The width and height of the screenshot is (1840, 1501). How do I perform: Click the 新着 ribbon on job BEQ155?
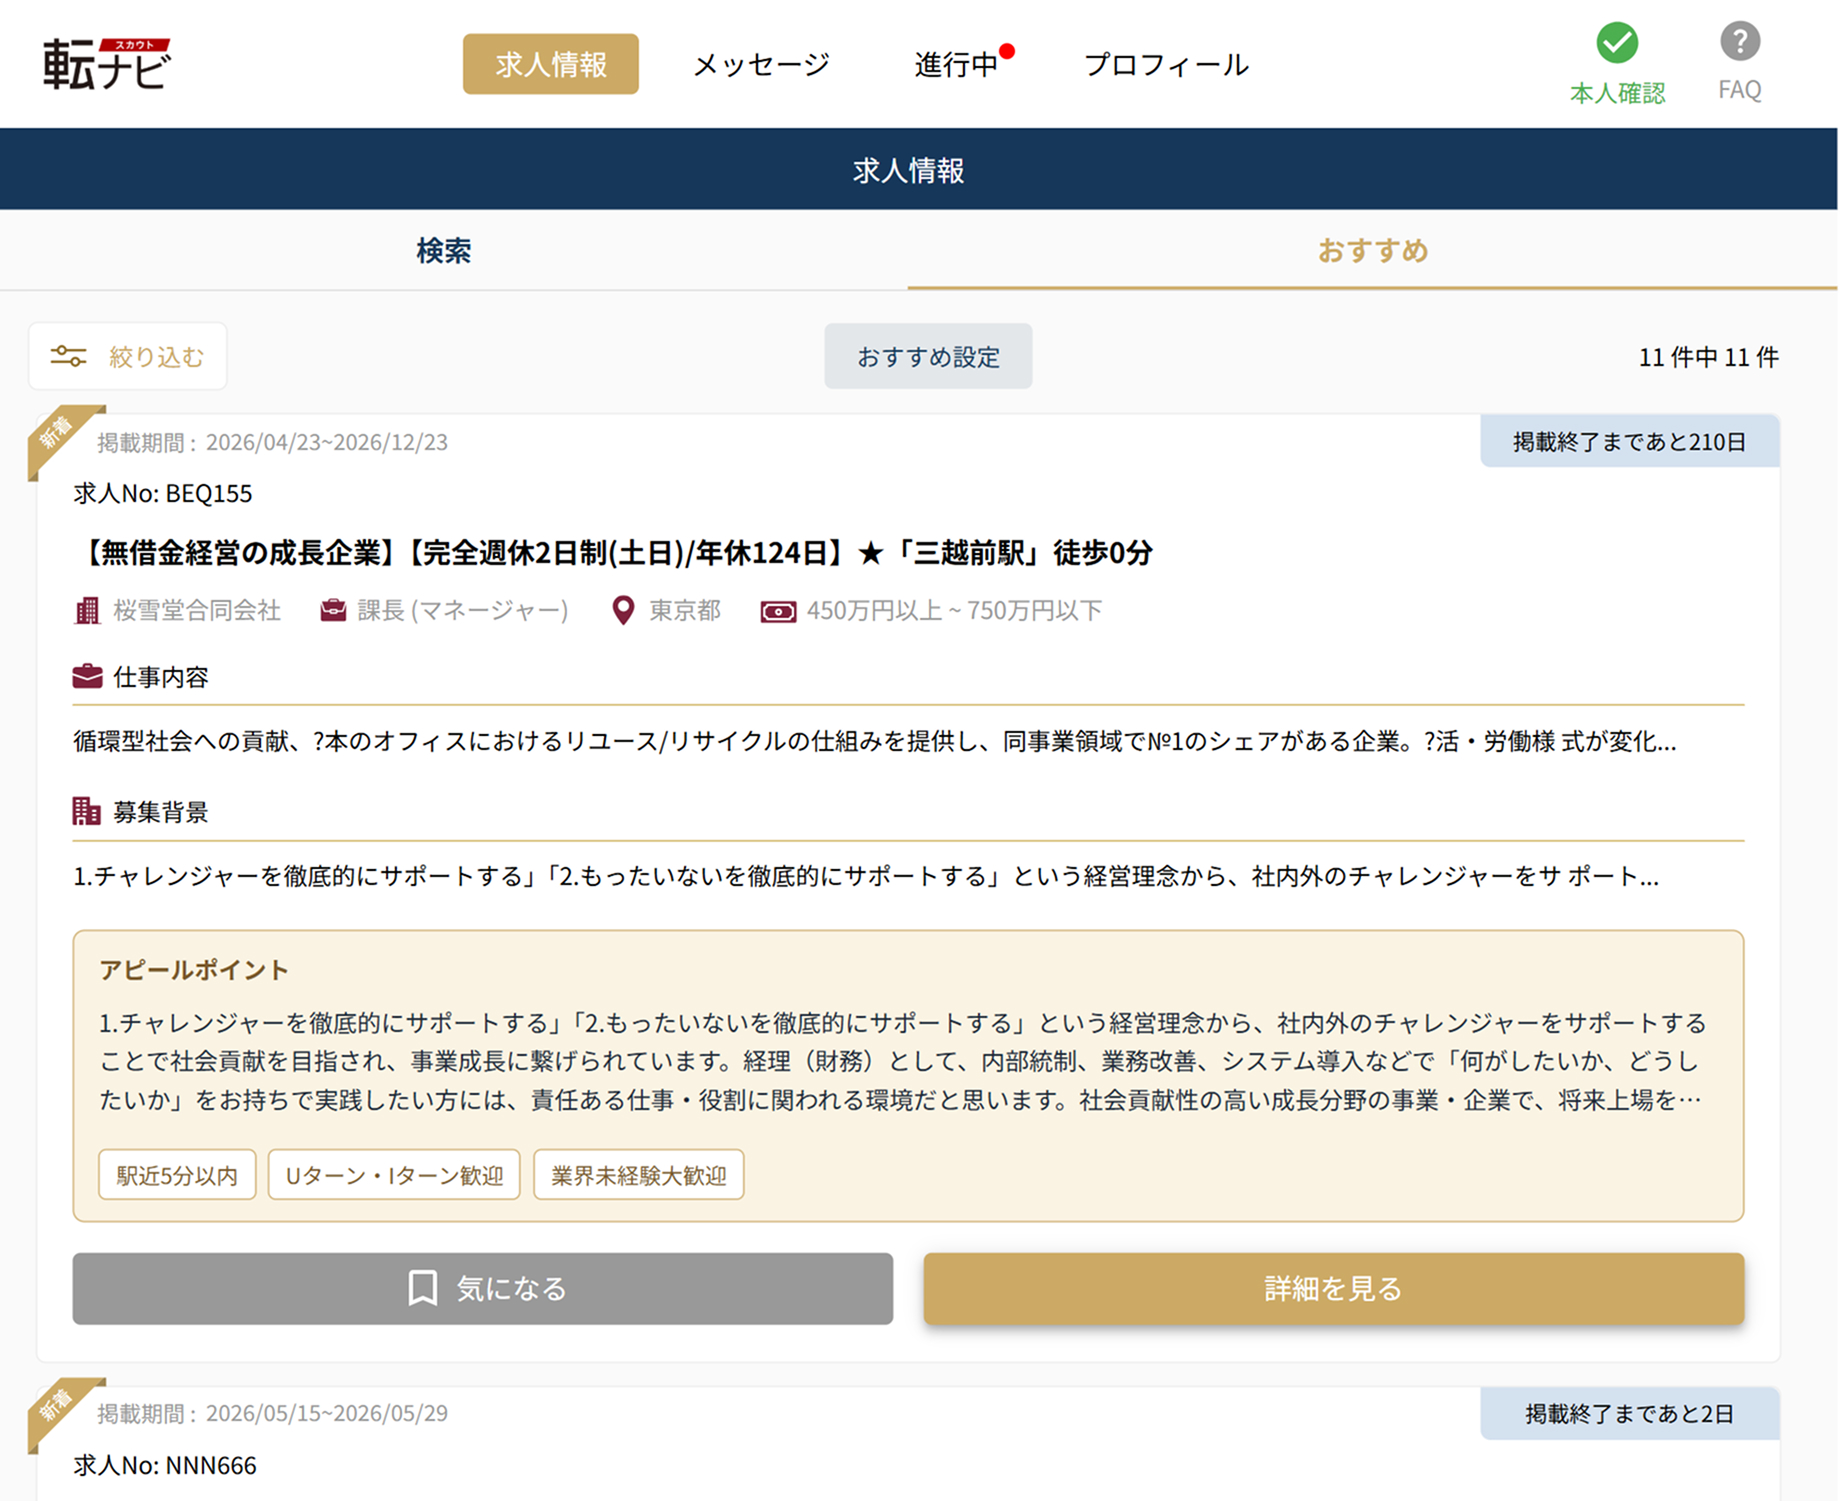60,436
